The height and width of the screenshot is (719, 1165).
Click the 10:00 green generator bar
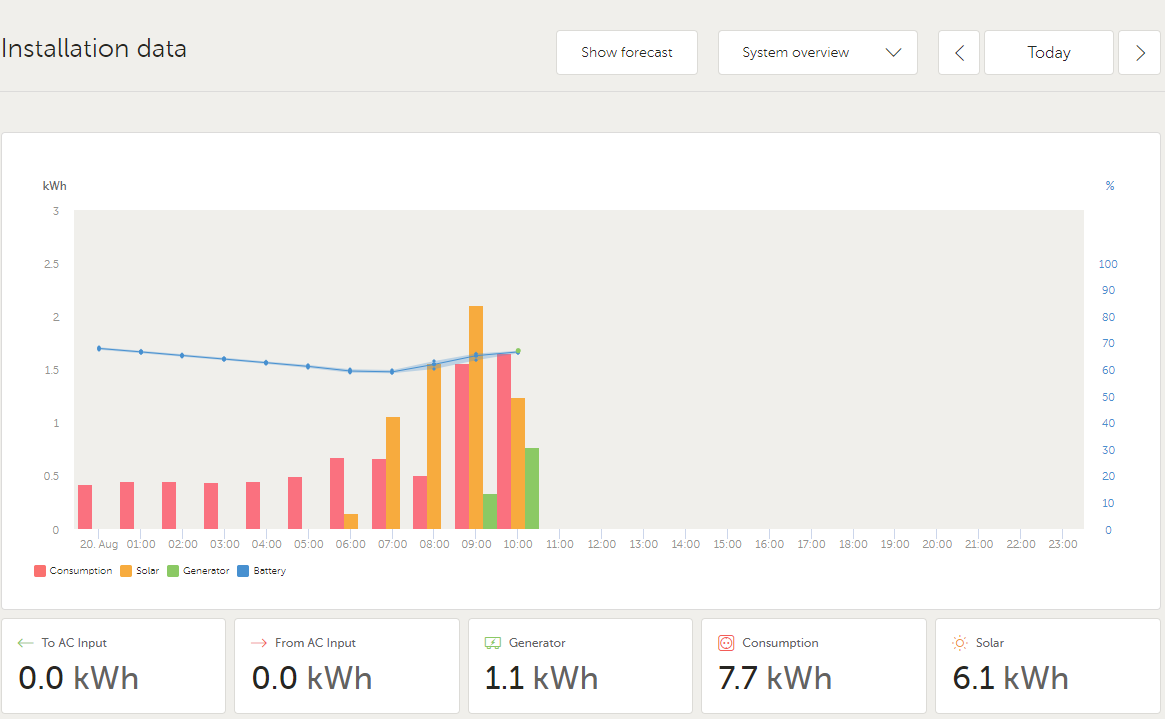[x=532, y=488]
